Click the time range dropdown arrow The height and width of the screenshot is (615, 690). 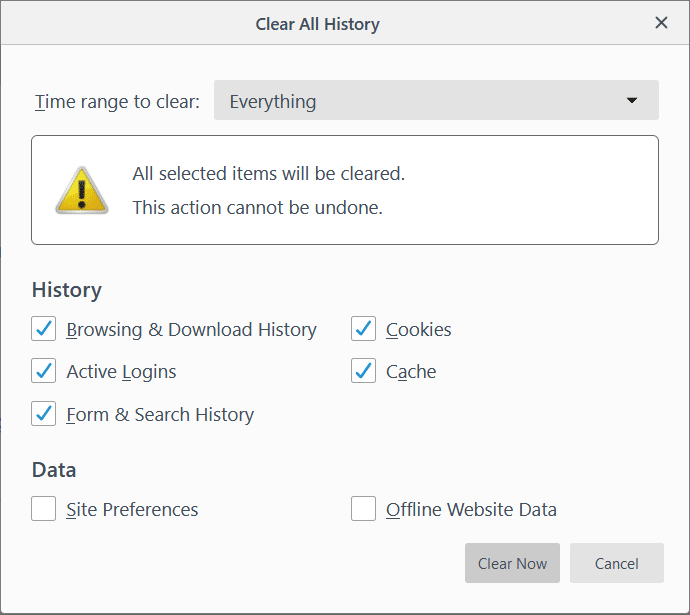[631, 101]
